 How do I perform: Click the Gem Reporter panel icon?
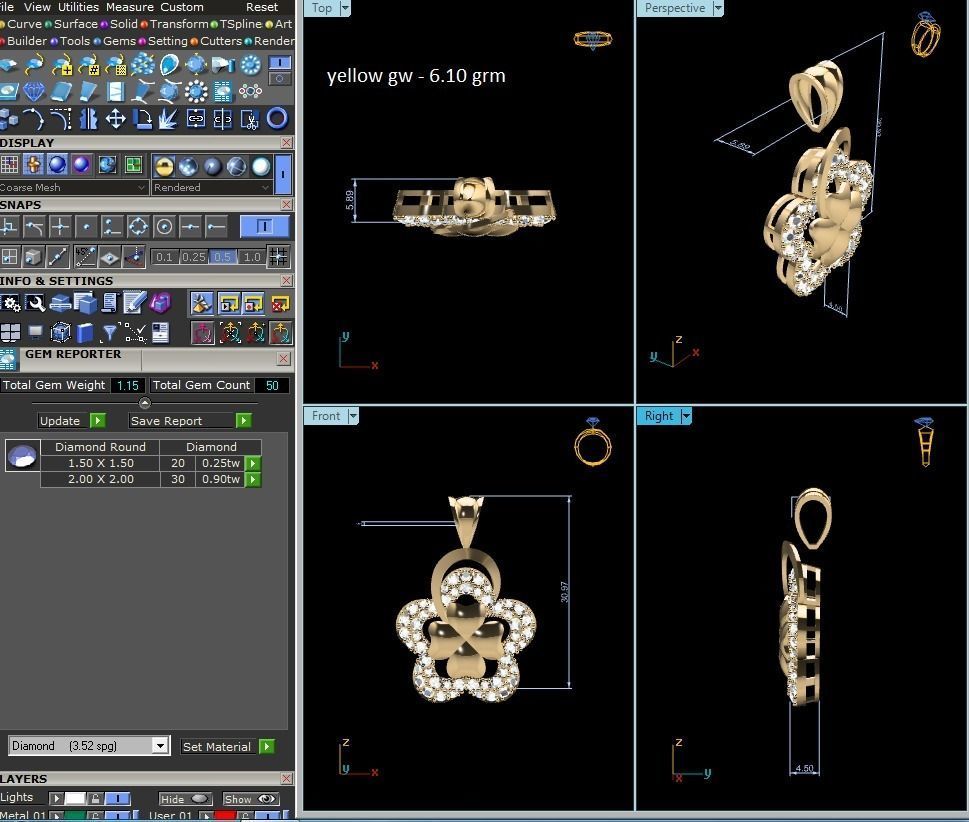click(x=8, y=360)
